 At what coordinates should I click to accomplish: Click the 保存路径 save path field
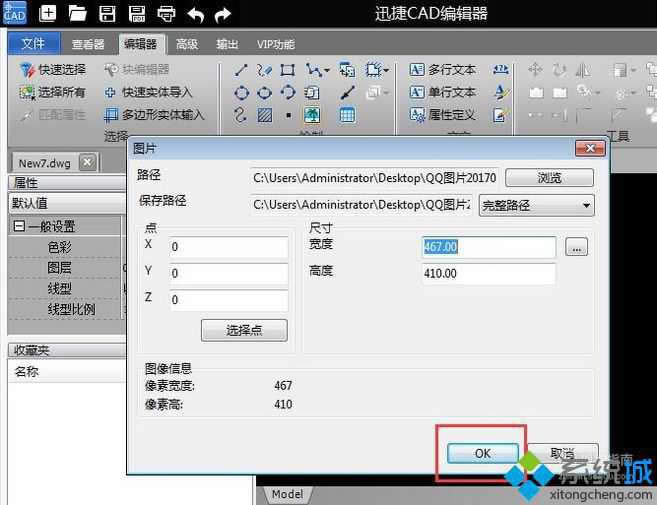pyautogui.click(x=362, y=205)
